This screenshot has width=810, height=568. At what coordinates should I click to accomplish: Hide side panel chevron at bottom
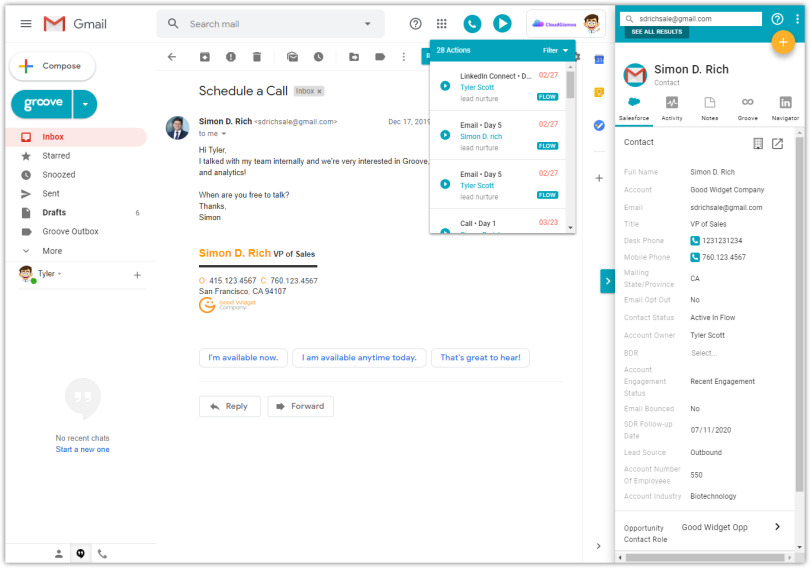[x=598, y=546]
